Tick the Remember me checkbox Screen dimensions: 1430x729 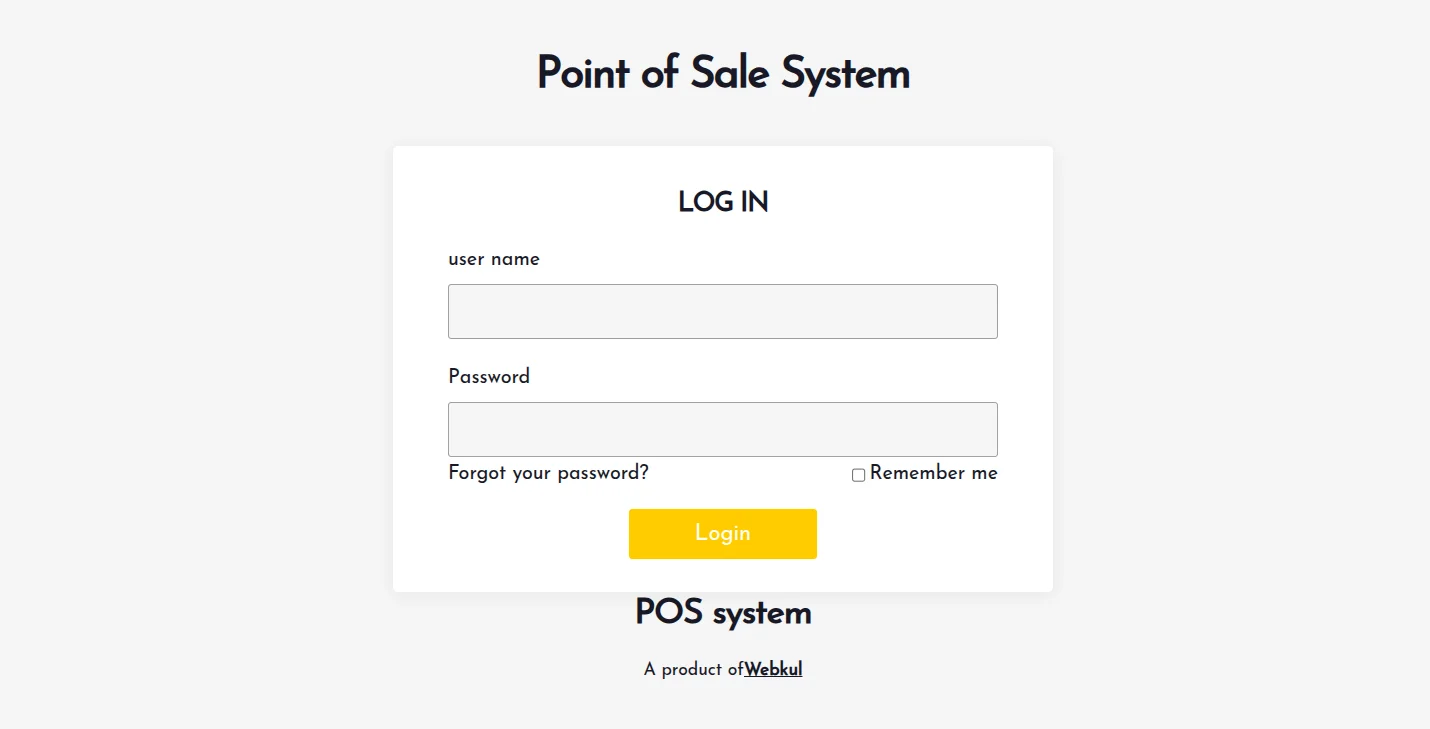pos(858,475)
